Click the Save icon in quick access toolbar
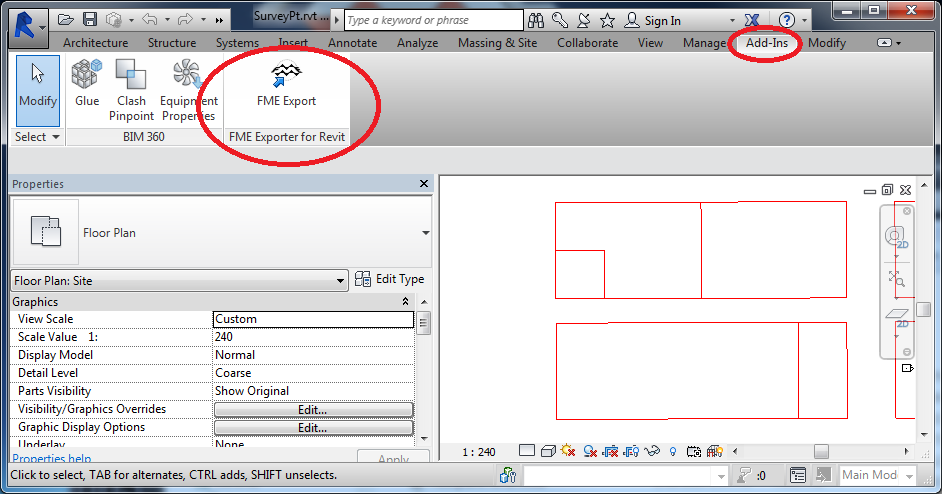Viewport: 942px width, 494px height. (90, 20)
